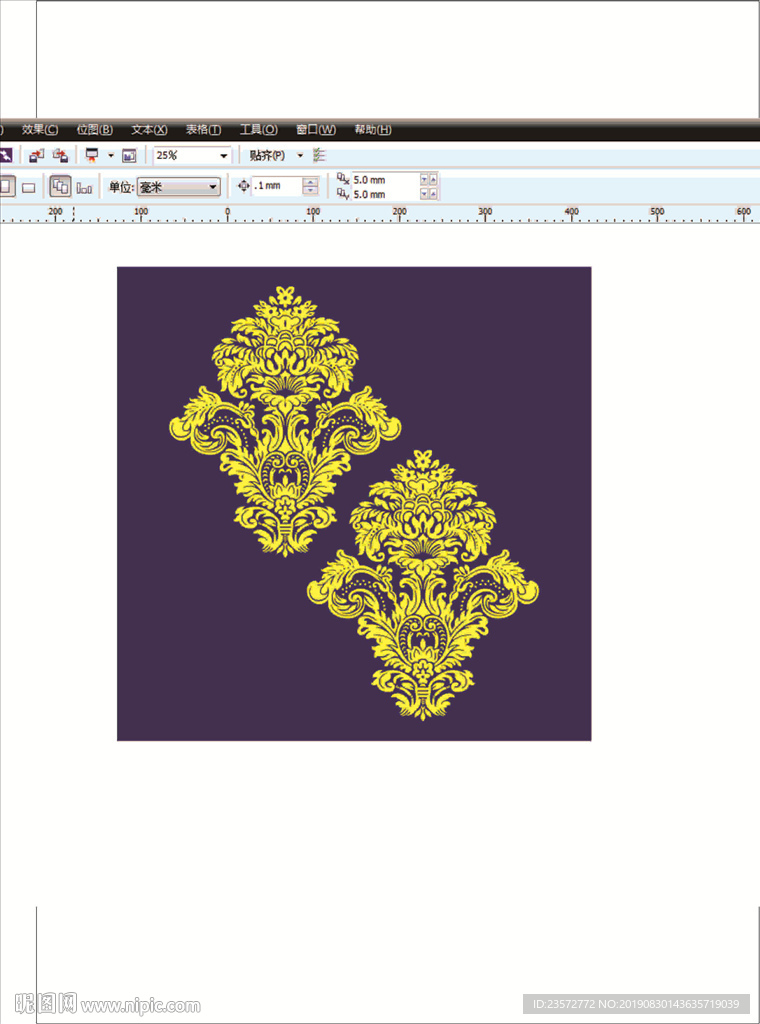
Task: Click the duplicate distance Y field
Action: 385,195
